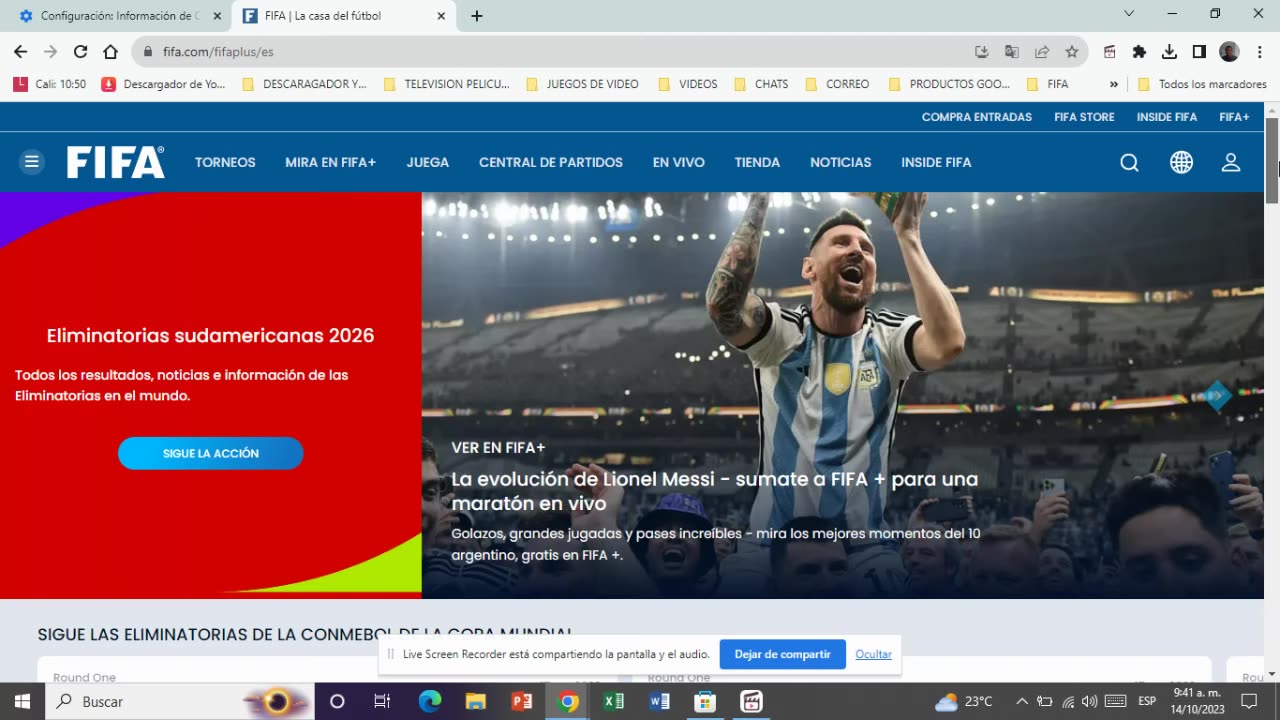The width and height of the screenshot is (1280, 720).
Task: Open the MIRA EN FIFA+ menu
Action: 330,162
